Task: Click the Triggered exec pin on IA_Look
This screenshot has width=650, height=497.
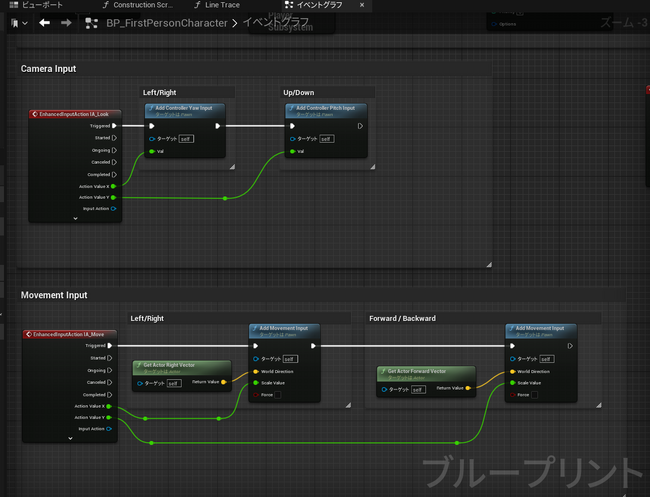Action: pyautogui.click(x=114, y=126)
